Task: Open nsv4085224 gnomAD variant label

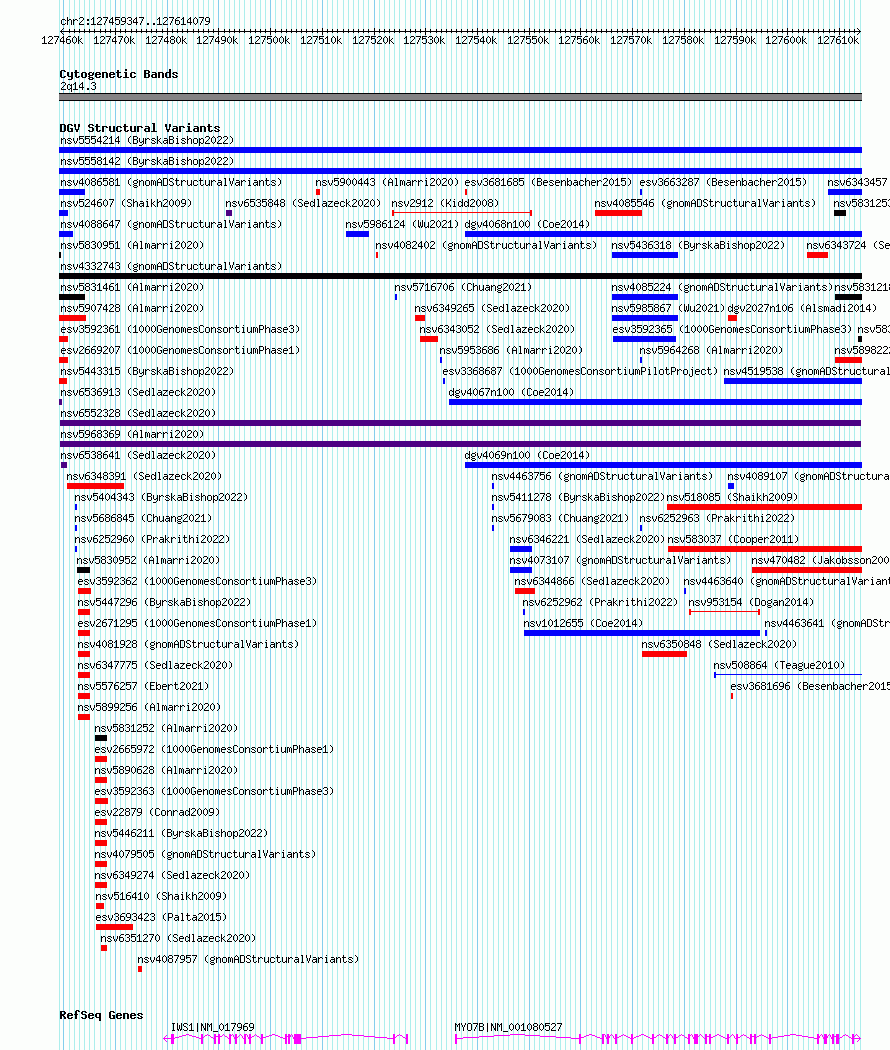Action: [722, 287]
